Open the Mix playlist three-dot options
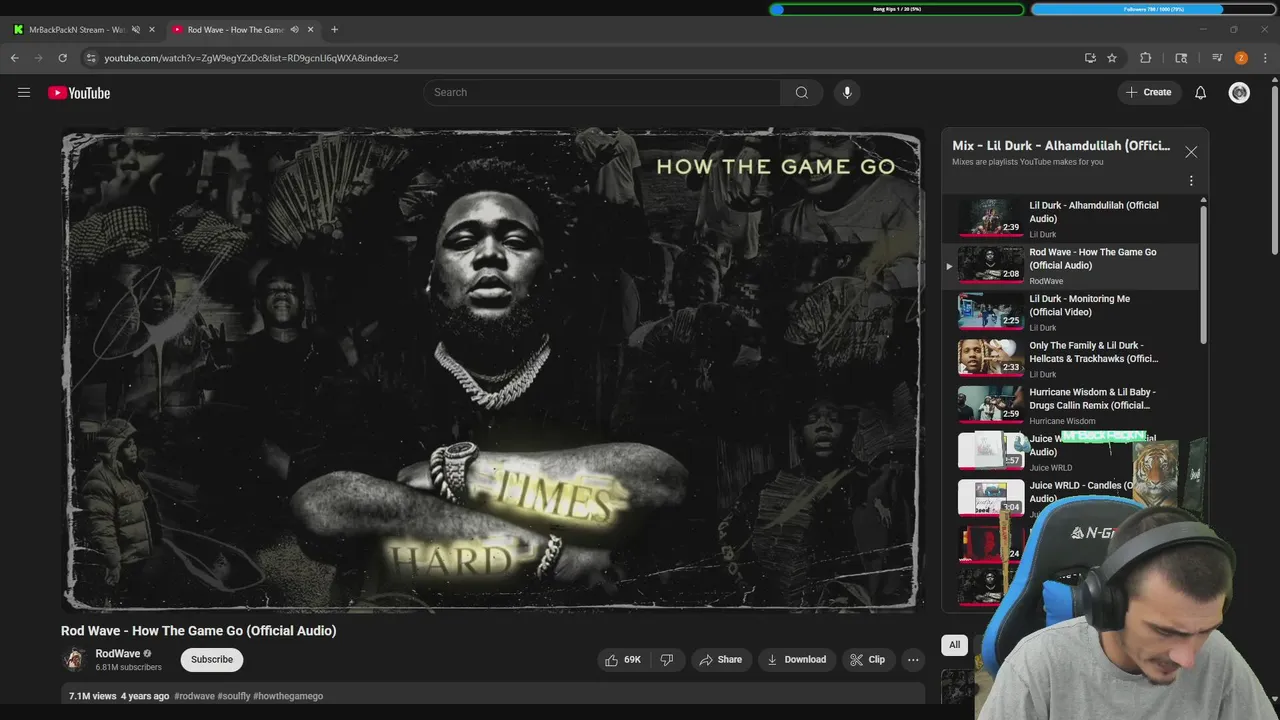Image resolution: width=1280 pixels, height=720 pixels. click(x=1191, y=181)
